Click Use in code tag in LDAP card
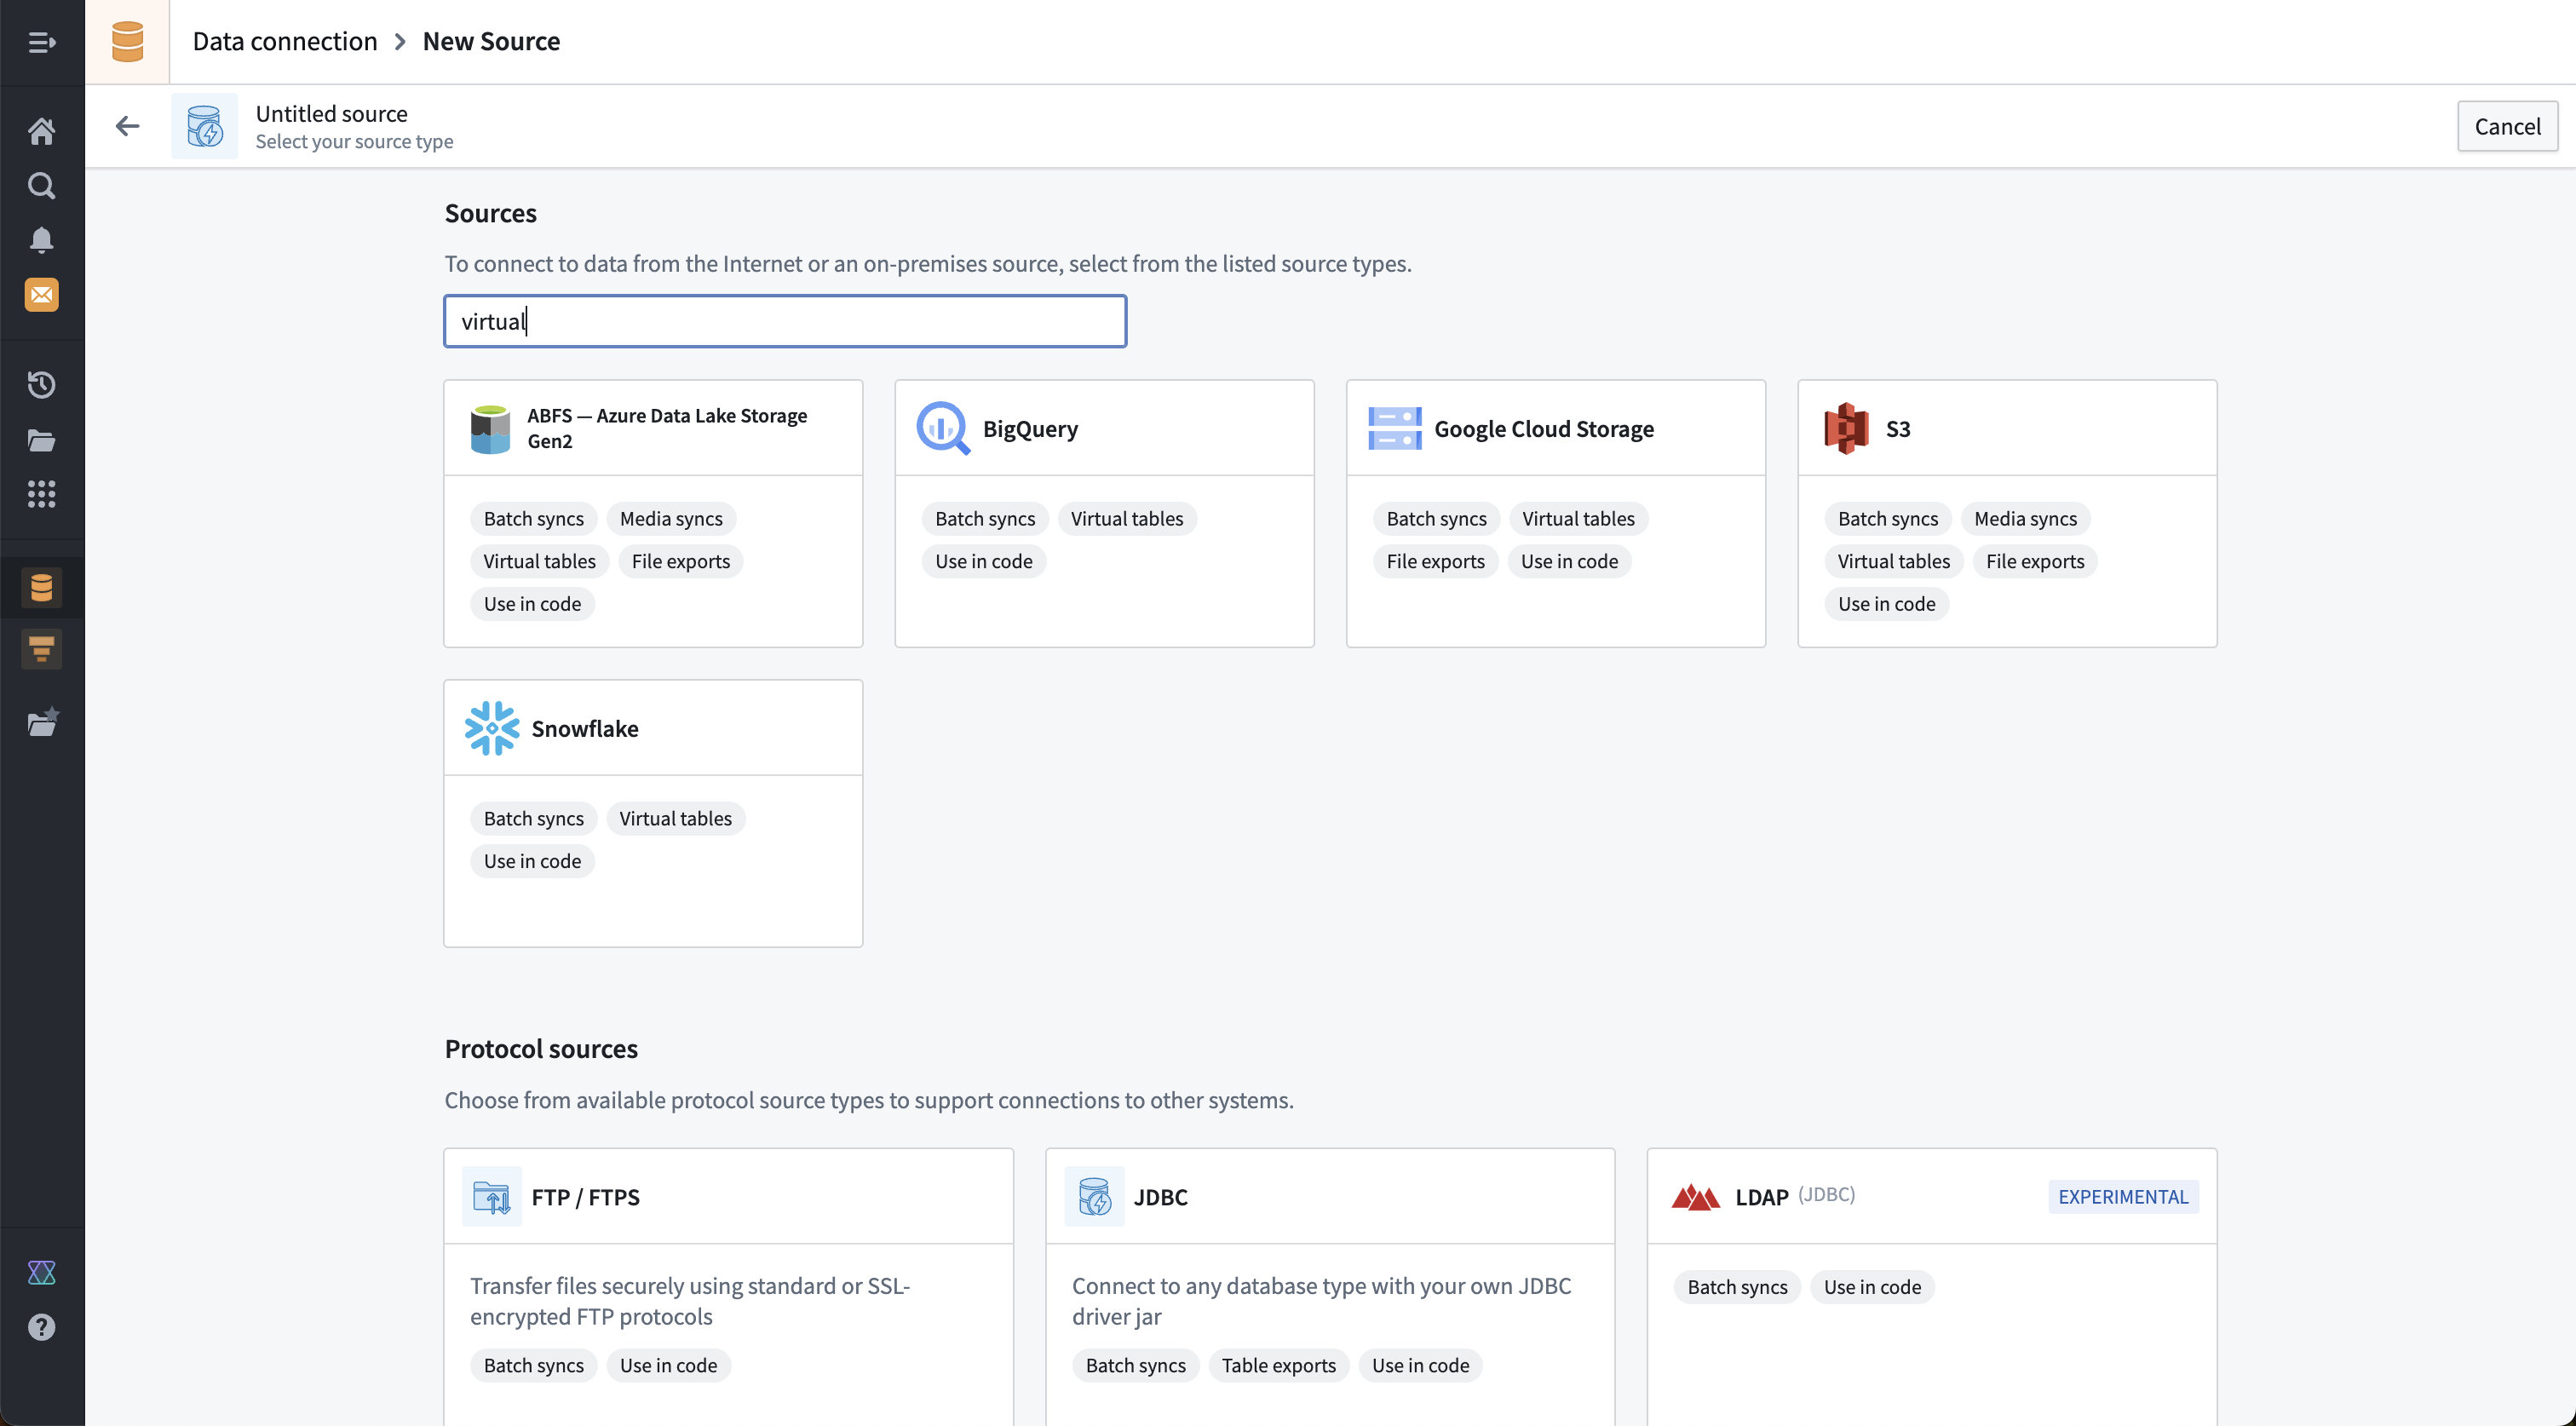Screen dimensions: 2576x1426 [1872, 1287]
